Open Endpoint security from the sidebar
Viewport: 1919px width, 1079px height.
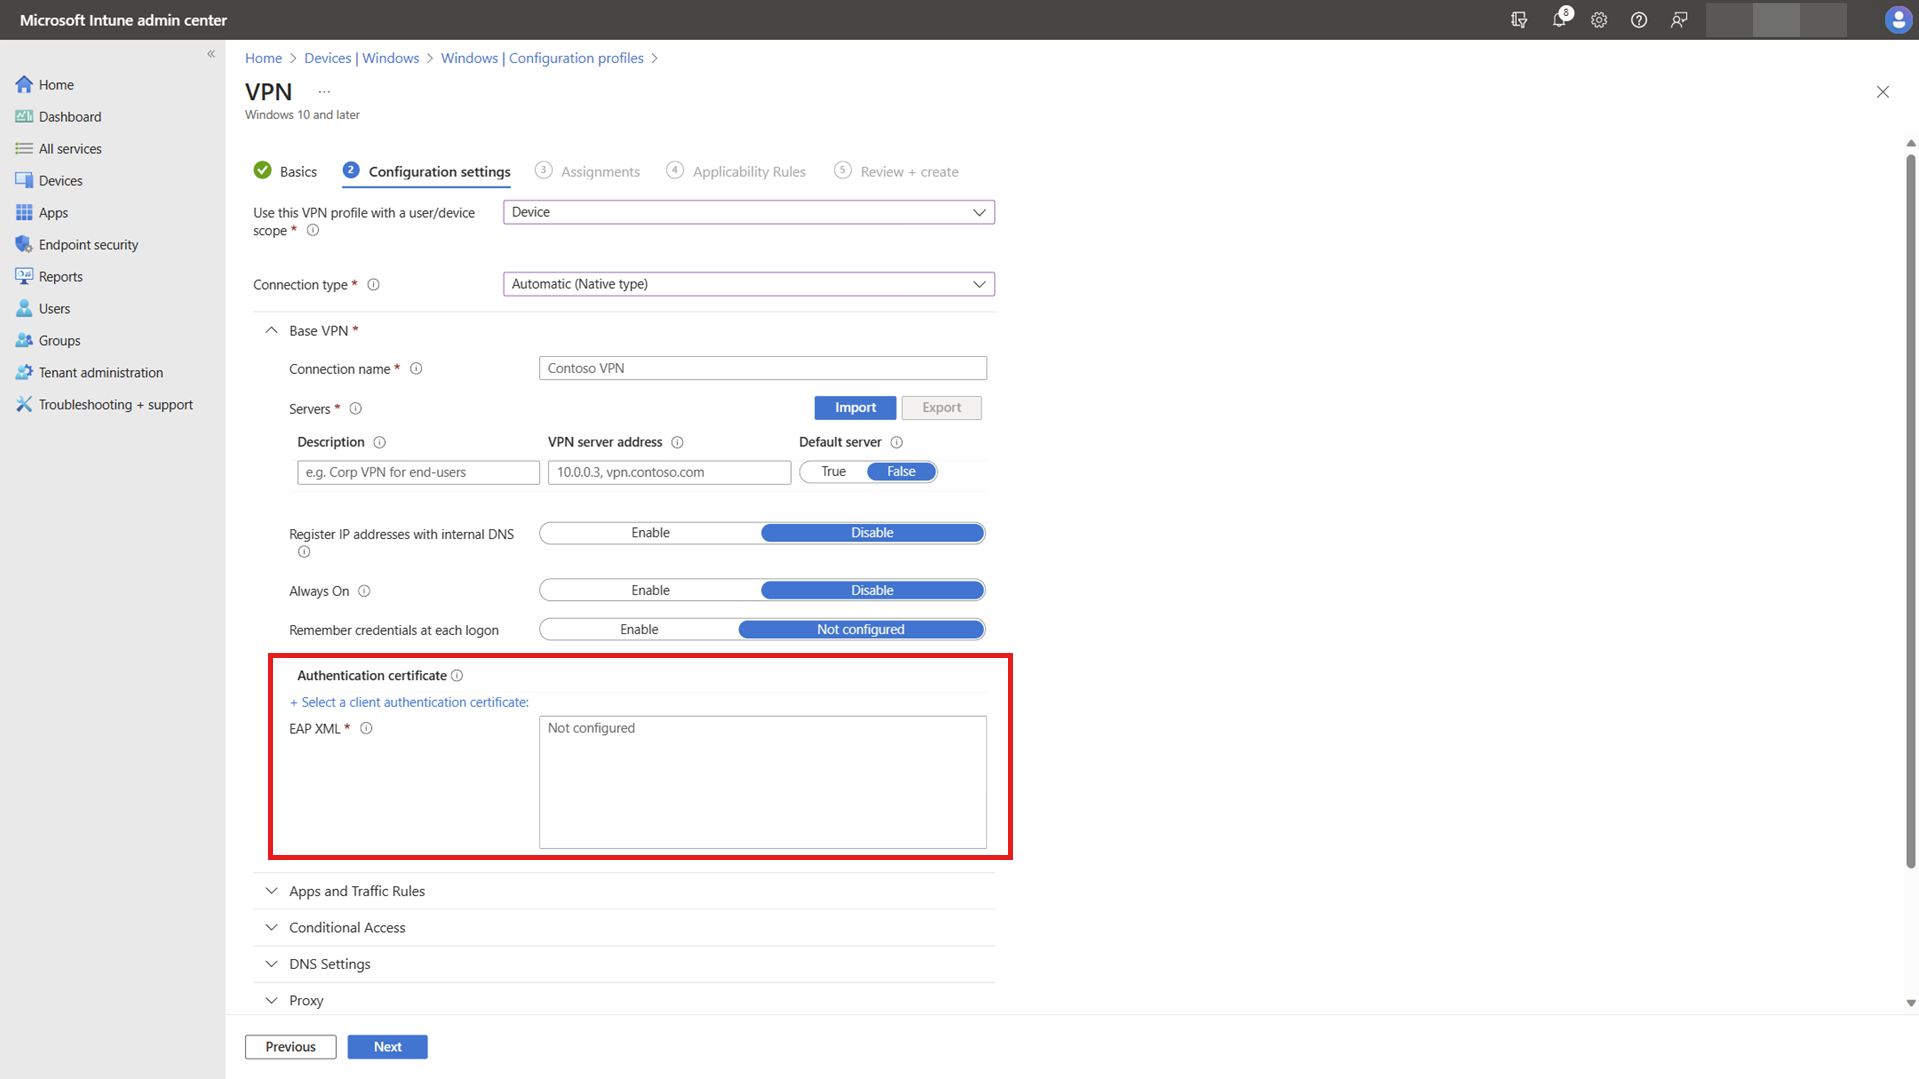88,244
